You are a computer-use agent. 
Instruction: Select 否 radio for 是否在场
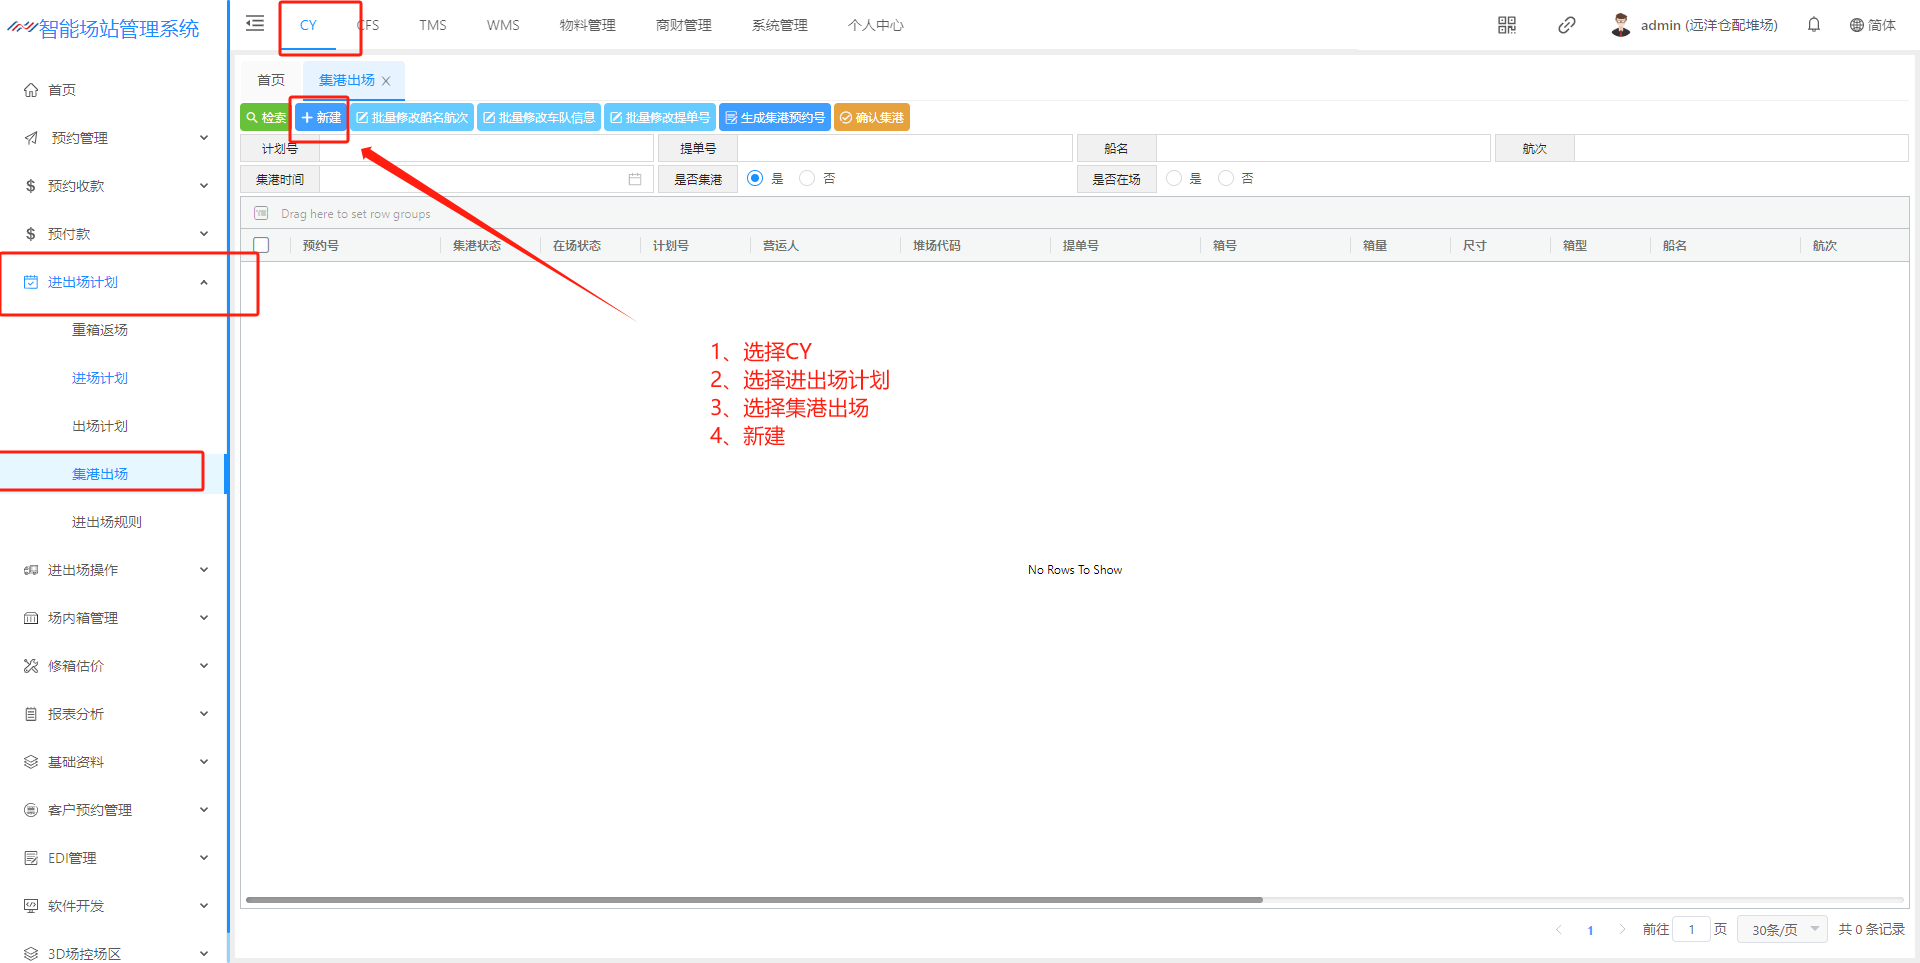pyautogui.click(x=1225, y=178)
